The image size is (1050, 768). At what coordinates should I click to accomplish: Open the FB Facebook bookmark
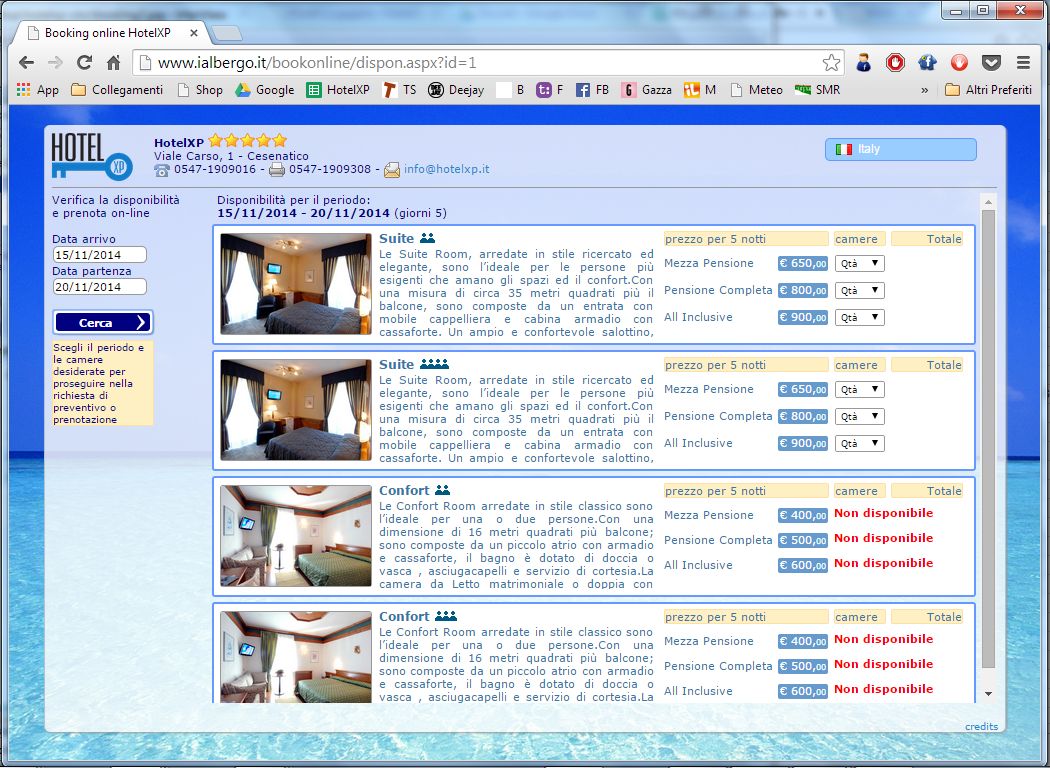pyautogui.click(x=593, y=90)
